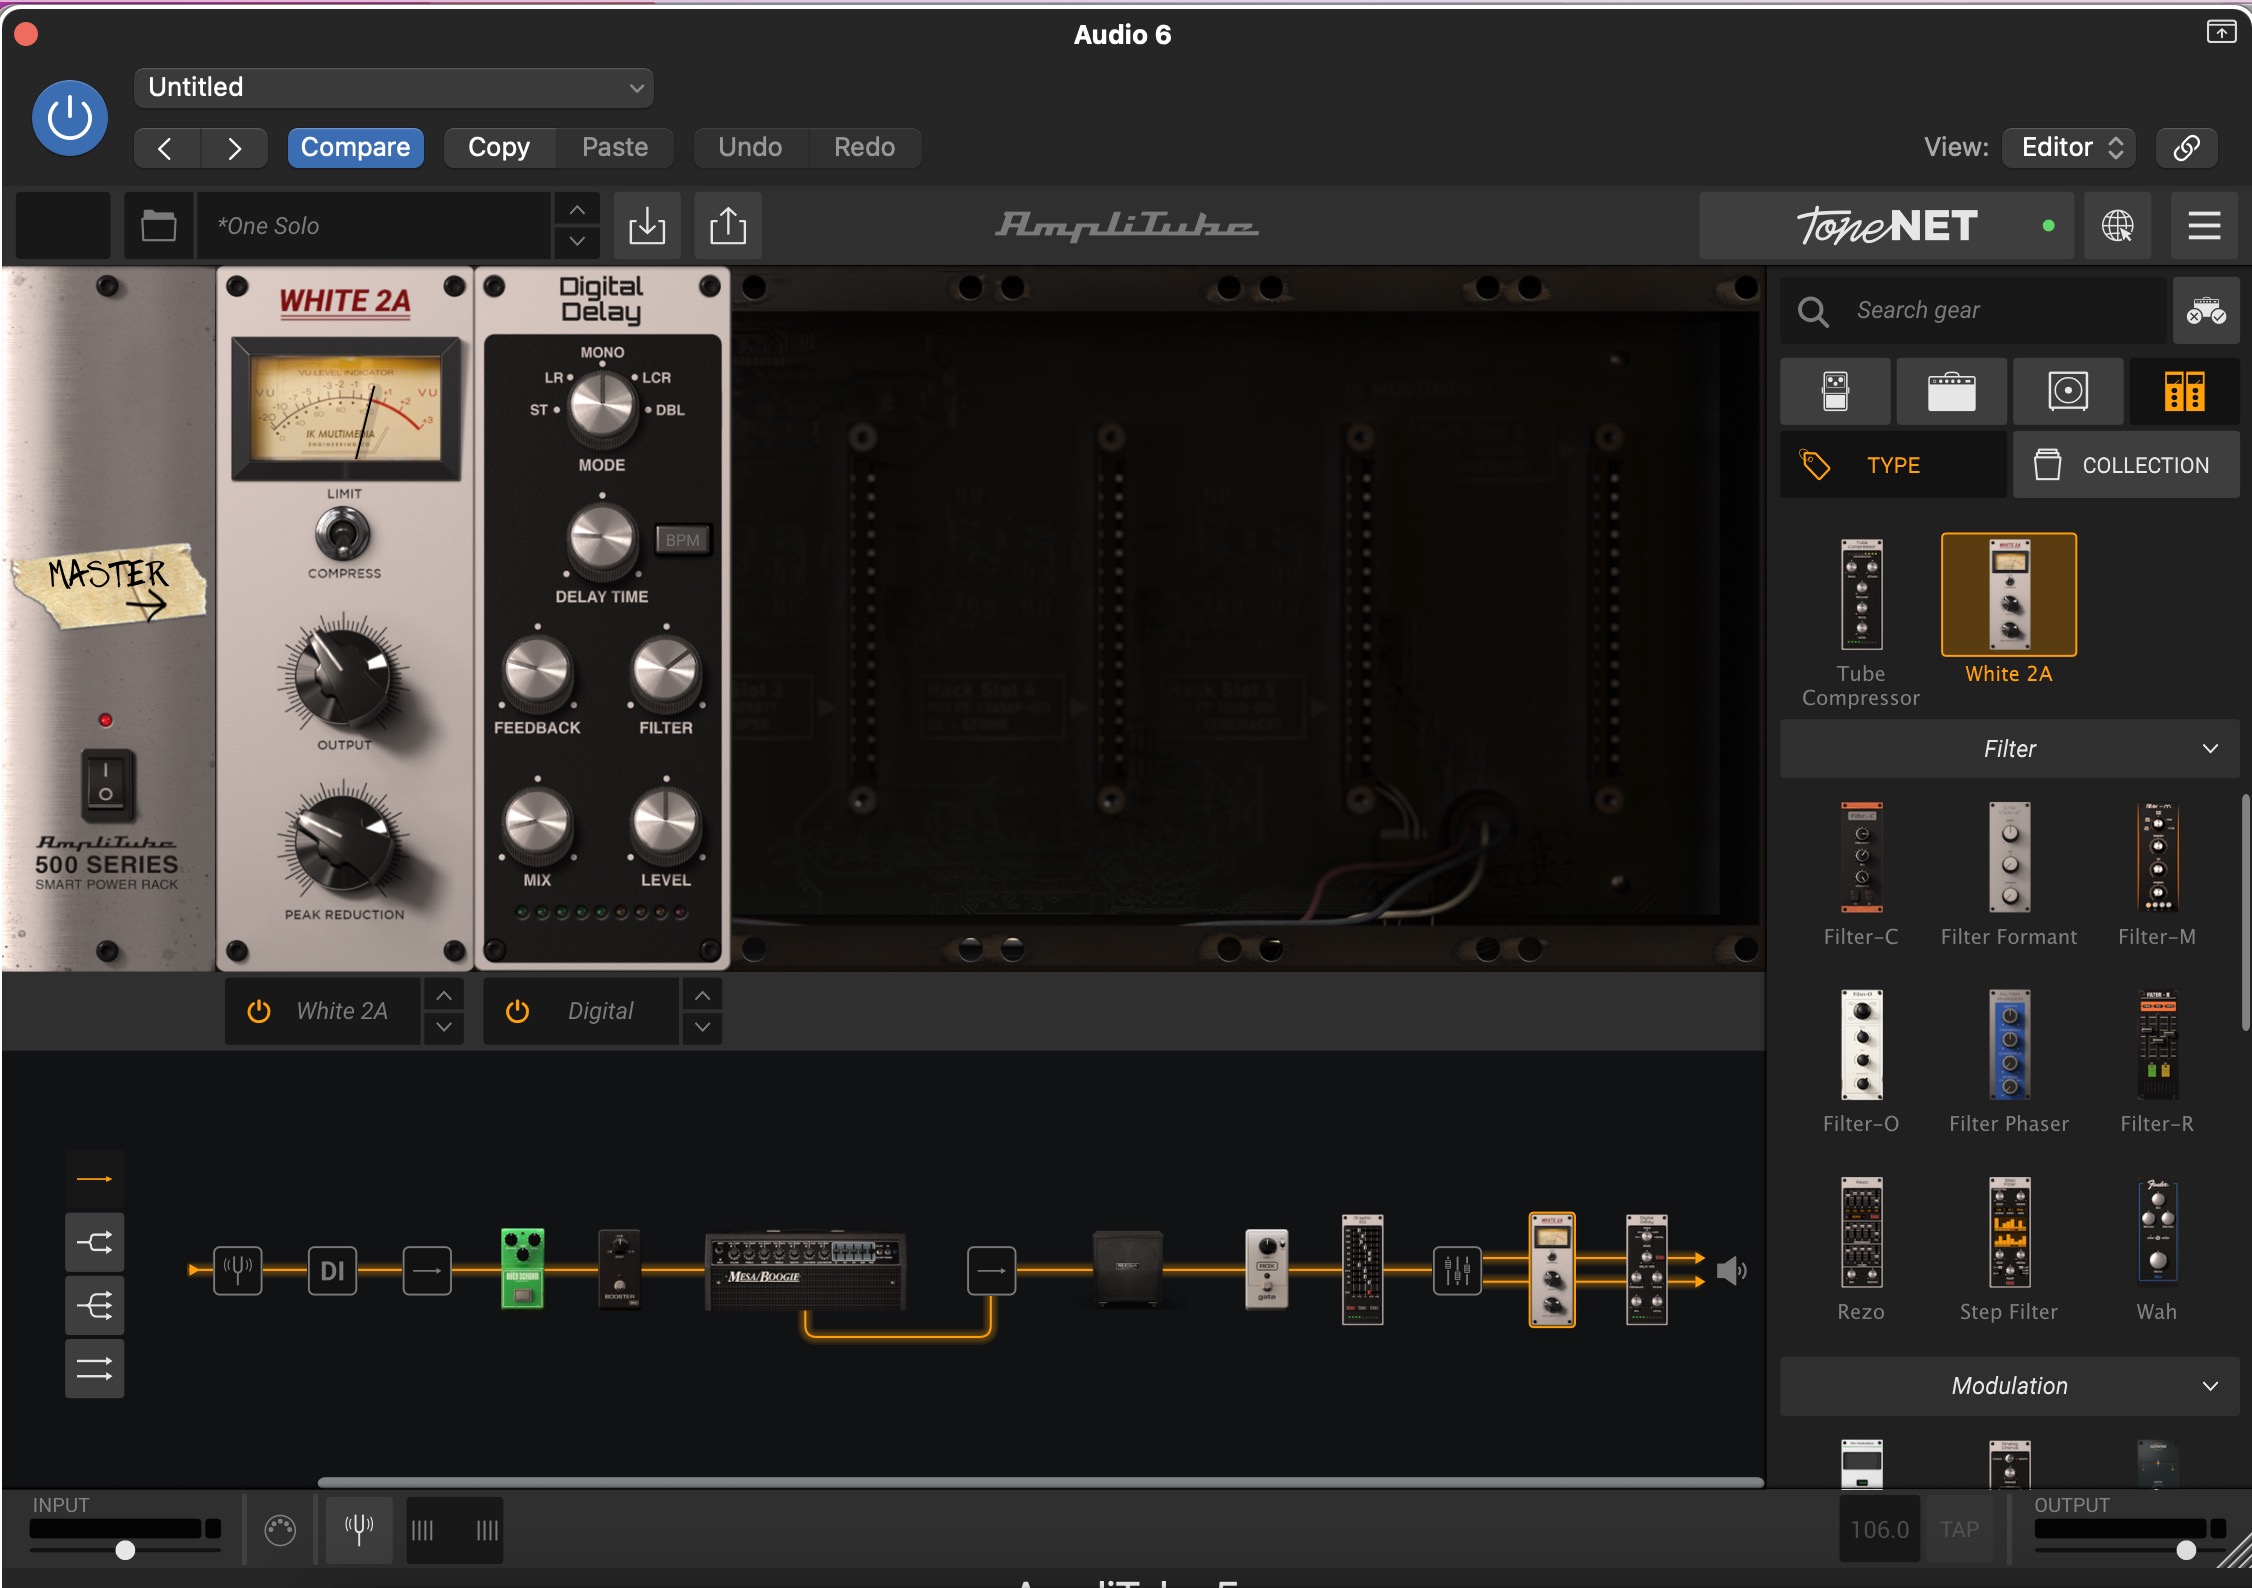The width and height of the screenshot is (2252, 1588).
Task: Move Digital slot down arrow
Action: pos(702,1027)
